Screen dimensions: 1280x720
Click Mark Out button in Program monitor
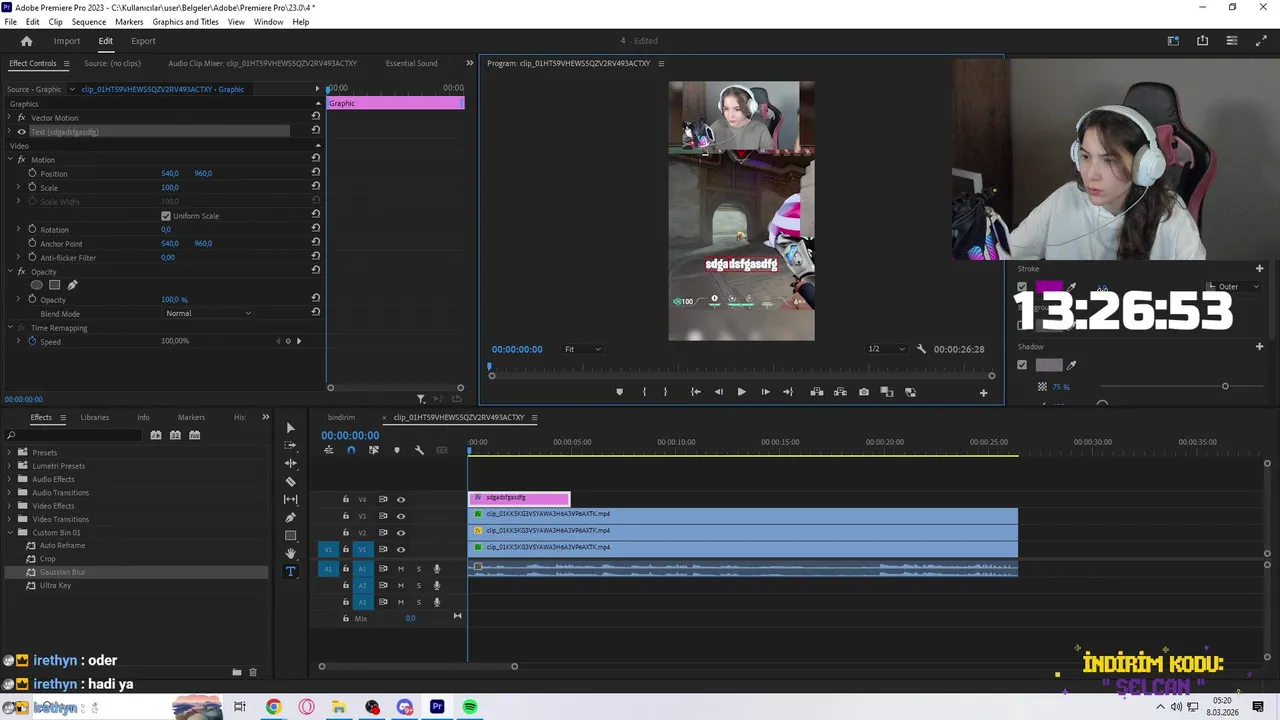666,392
